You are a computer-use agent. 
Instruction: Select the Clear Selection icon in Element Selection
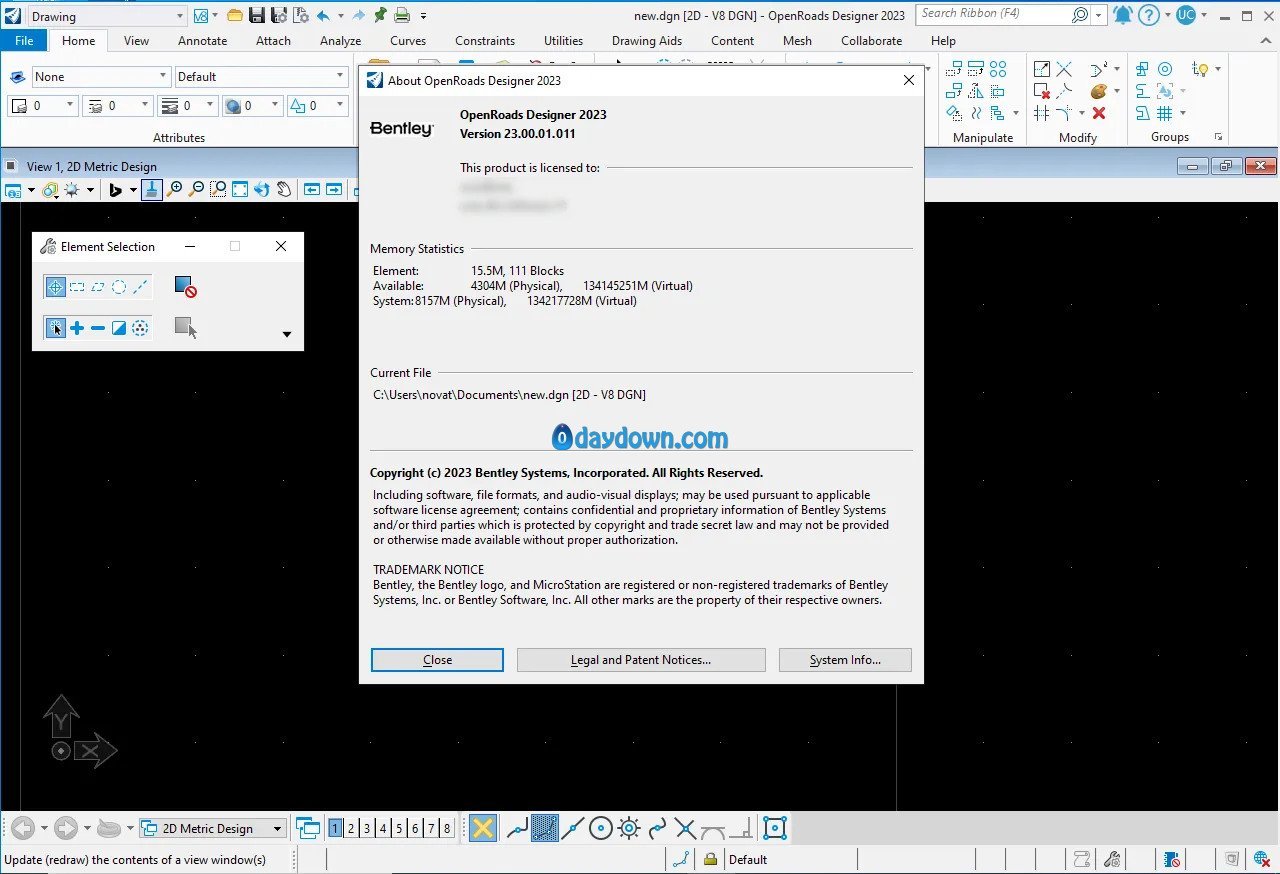pyautogui.click(x=184, y=287)
